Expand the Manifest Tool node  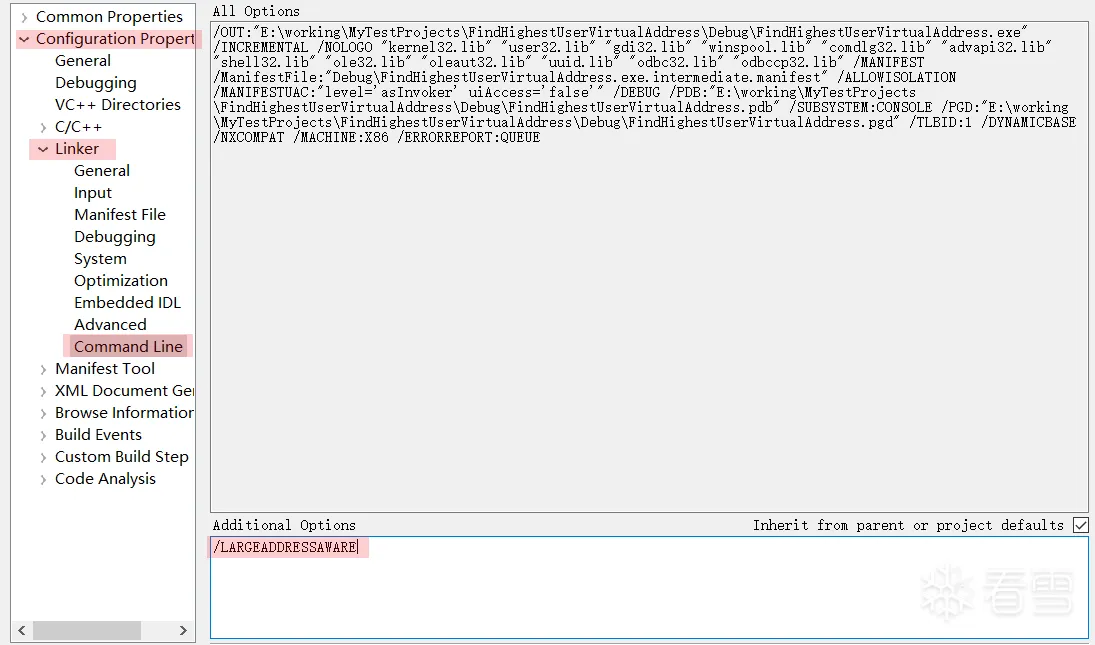tap(43, 369)
